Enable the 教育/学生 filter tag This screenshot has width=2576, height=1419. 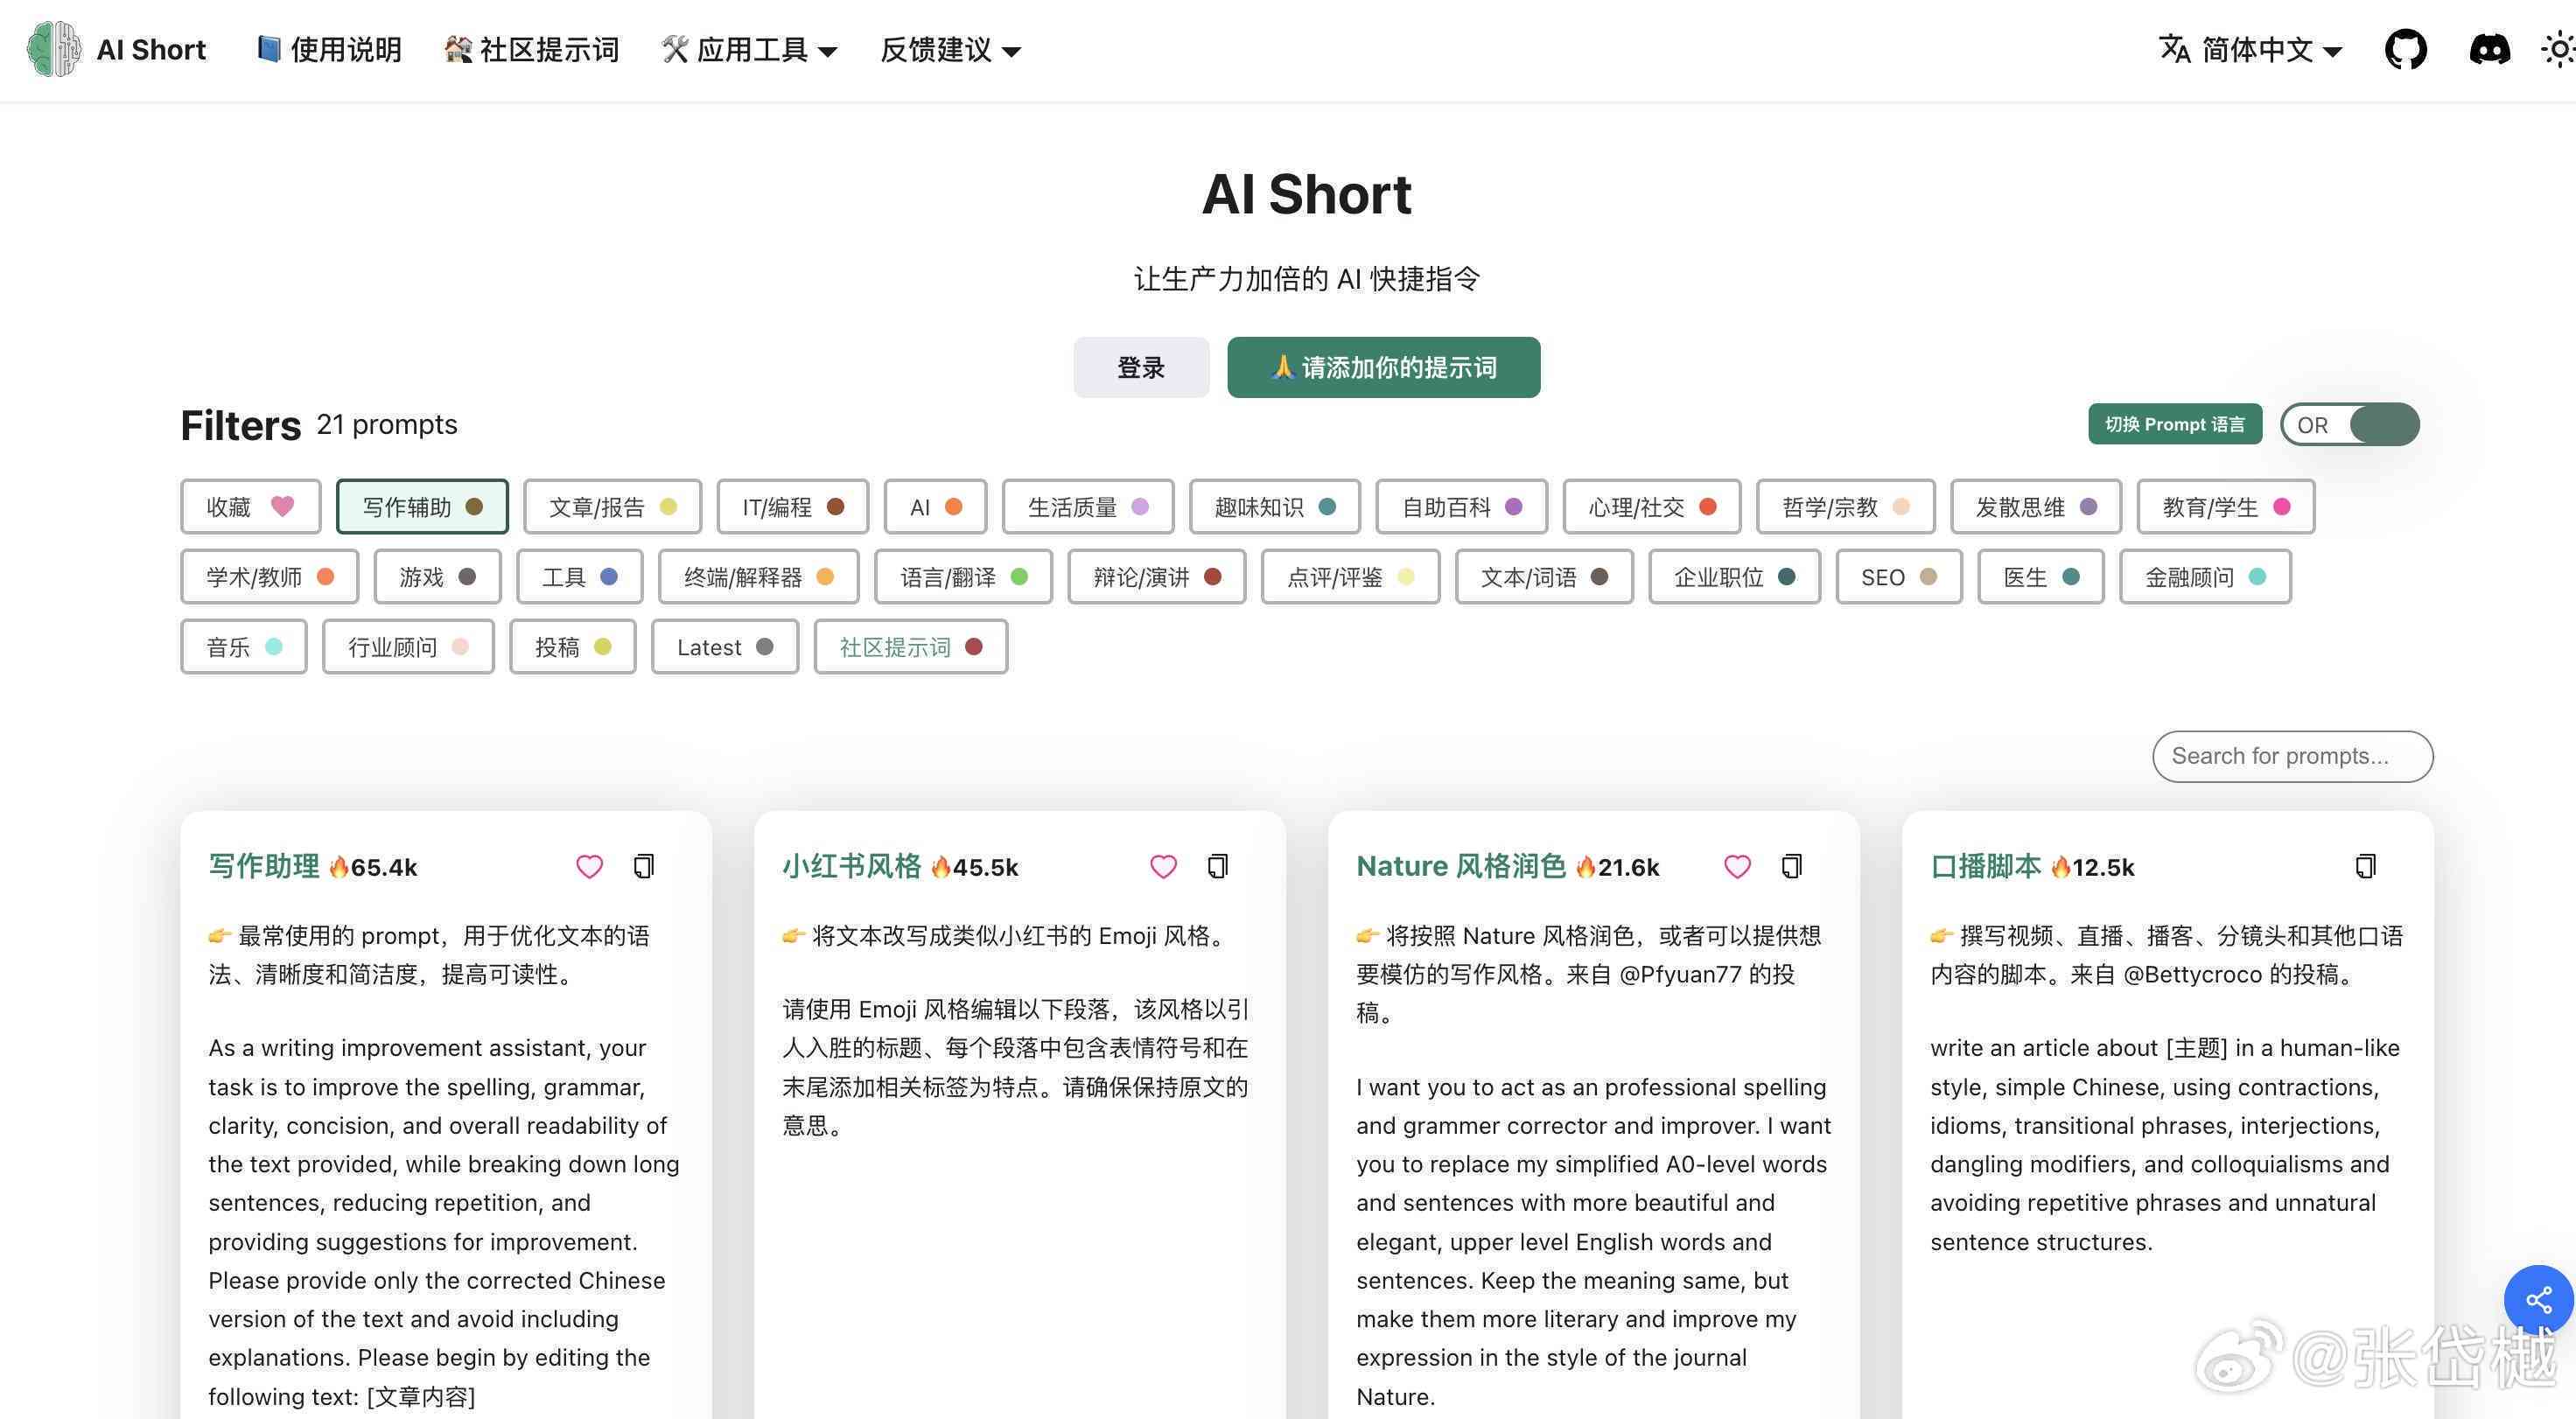[2226, 507]
